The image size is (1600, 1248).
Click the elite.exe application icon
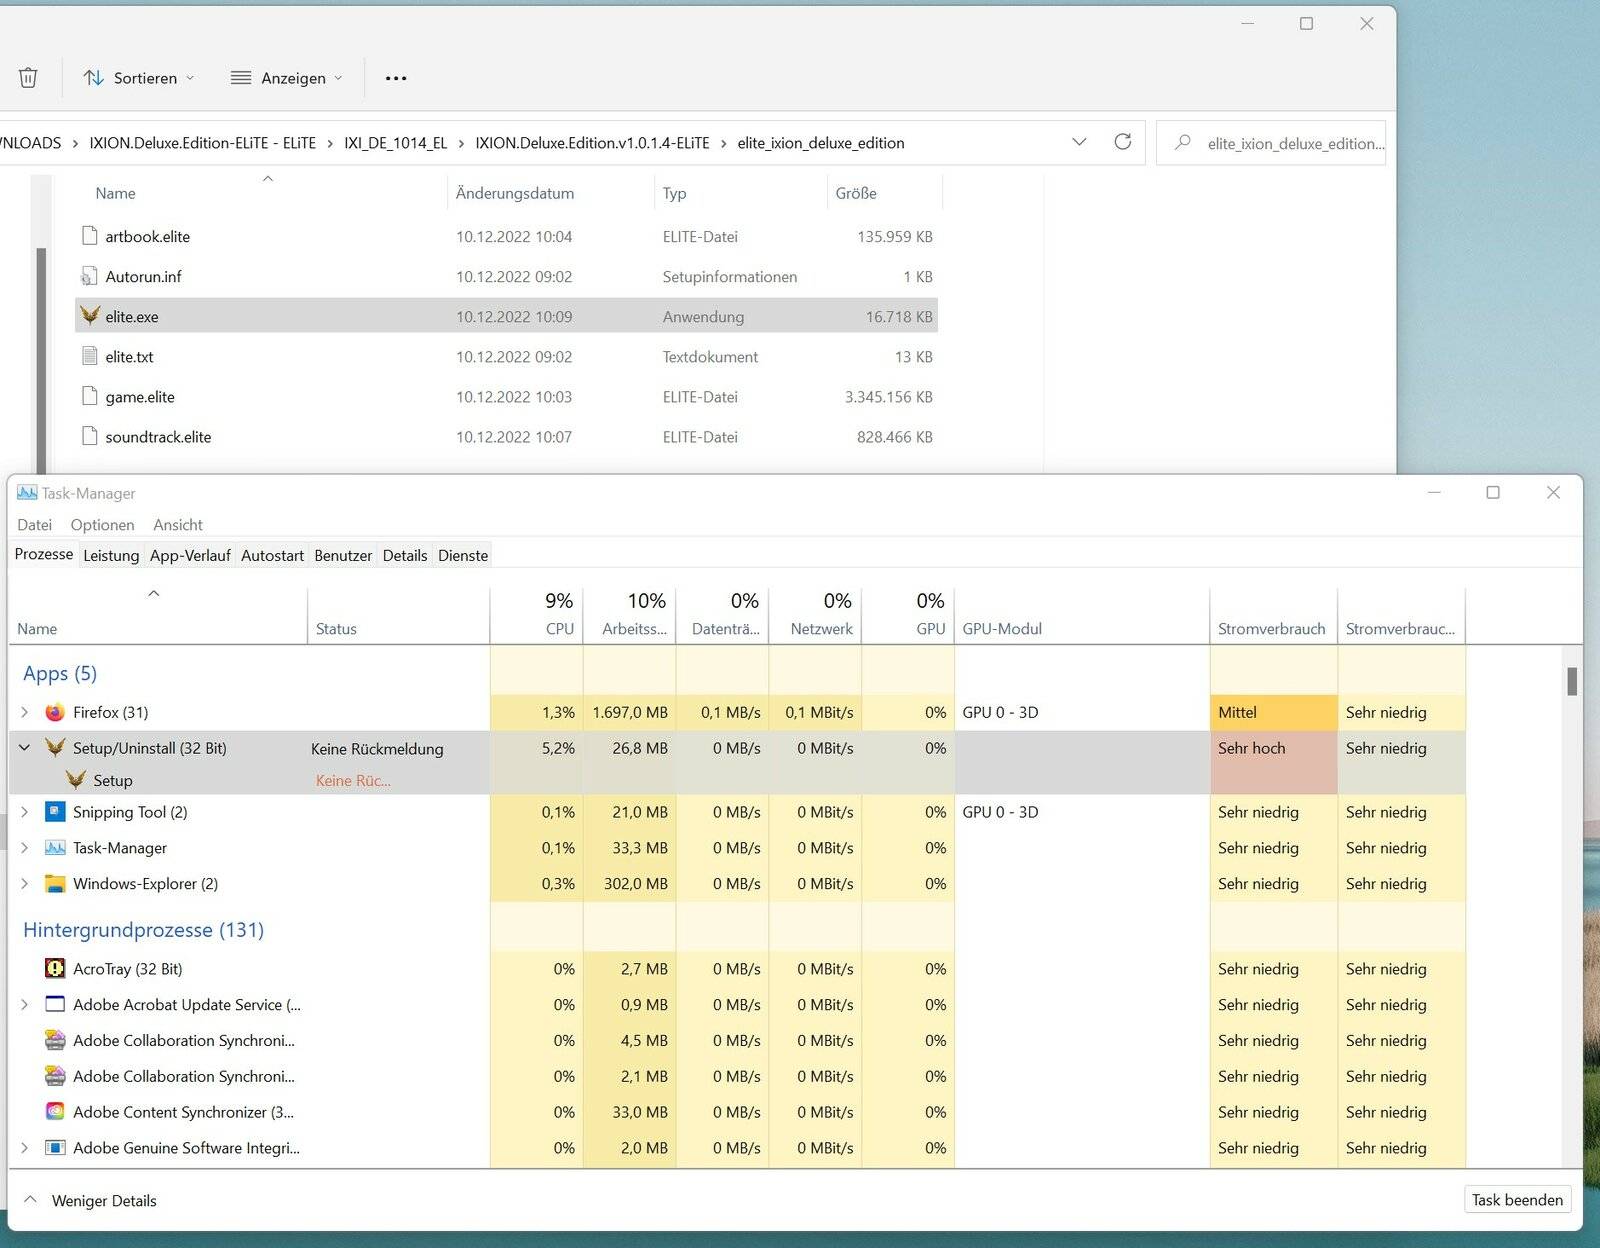click(90, 316)
